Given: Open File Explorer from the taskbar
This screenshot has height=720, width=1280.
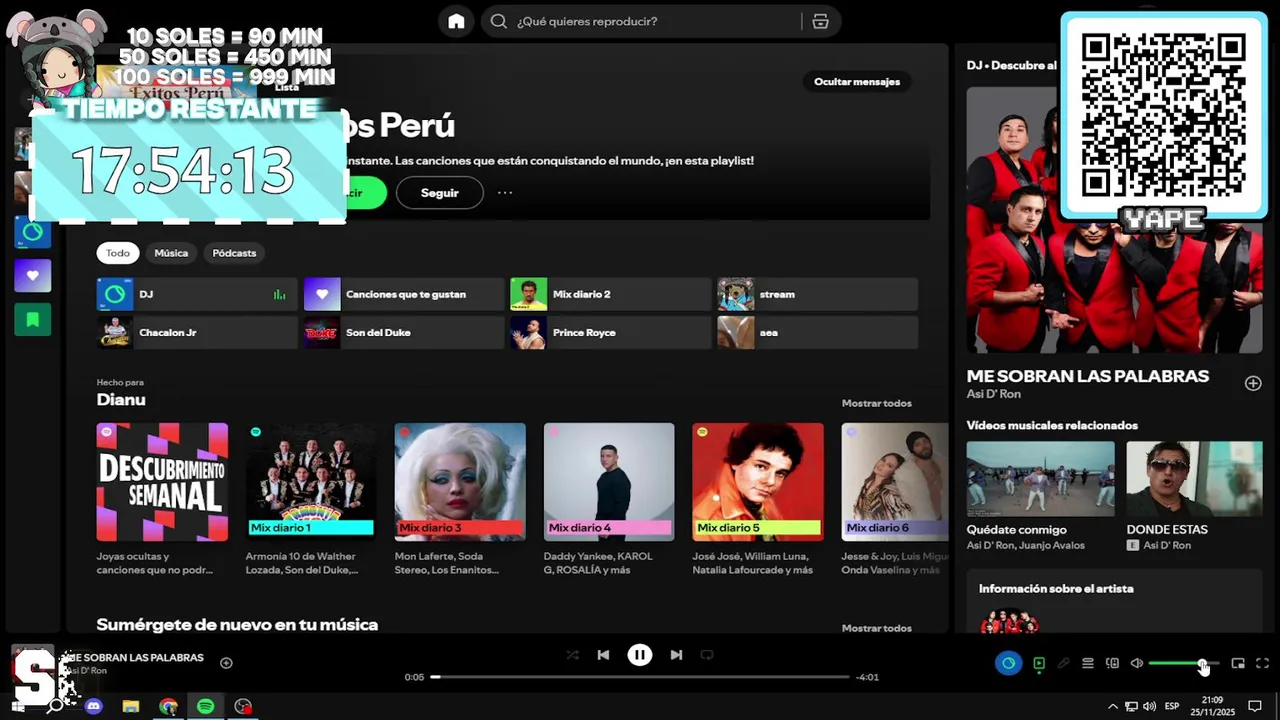Looking at the screenshot, I should pyautogui.click(x=131, y=706).
